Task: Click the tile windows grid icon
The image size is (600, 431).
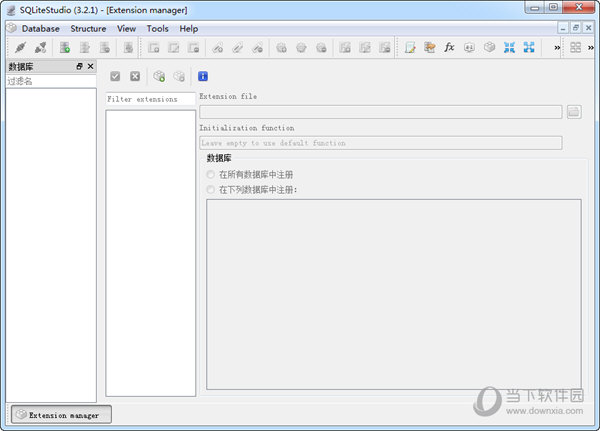Action: 576,47
